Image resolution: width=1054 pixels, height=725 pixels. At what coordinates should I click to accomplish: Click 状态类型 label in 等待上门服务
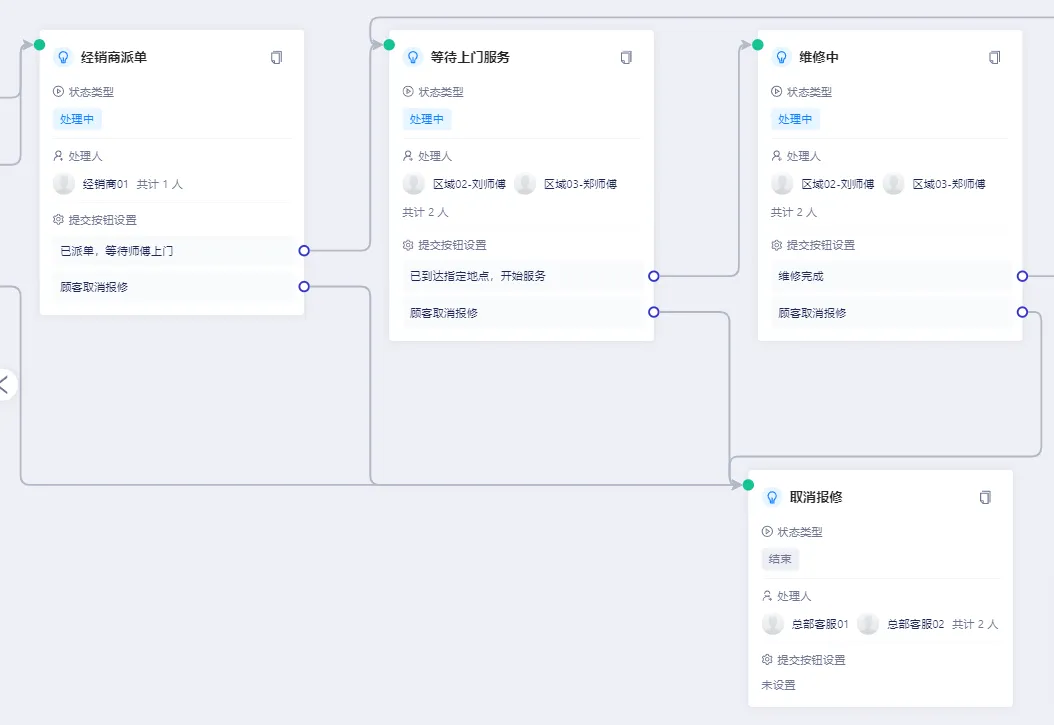click(441, 92)
